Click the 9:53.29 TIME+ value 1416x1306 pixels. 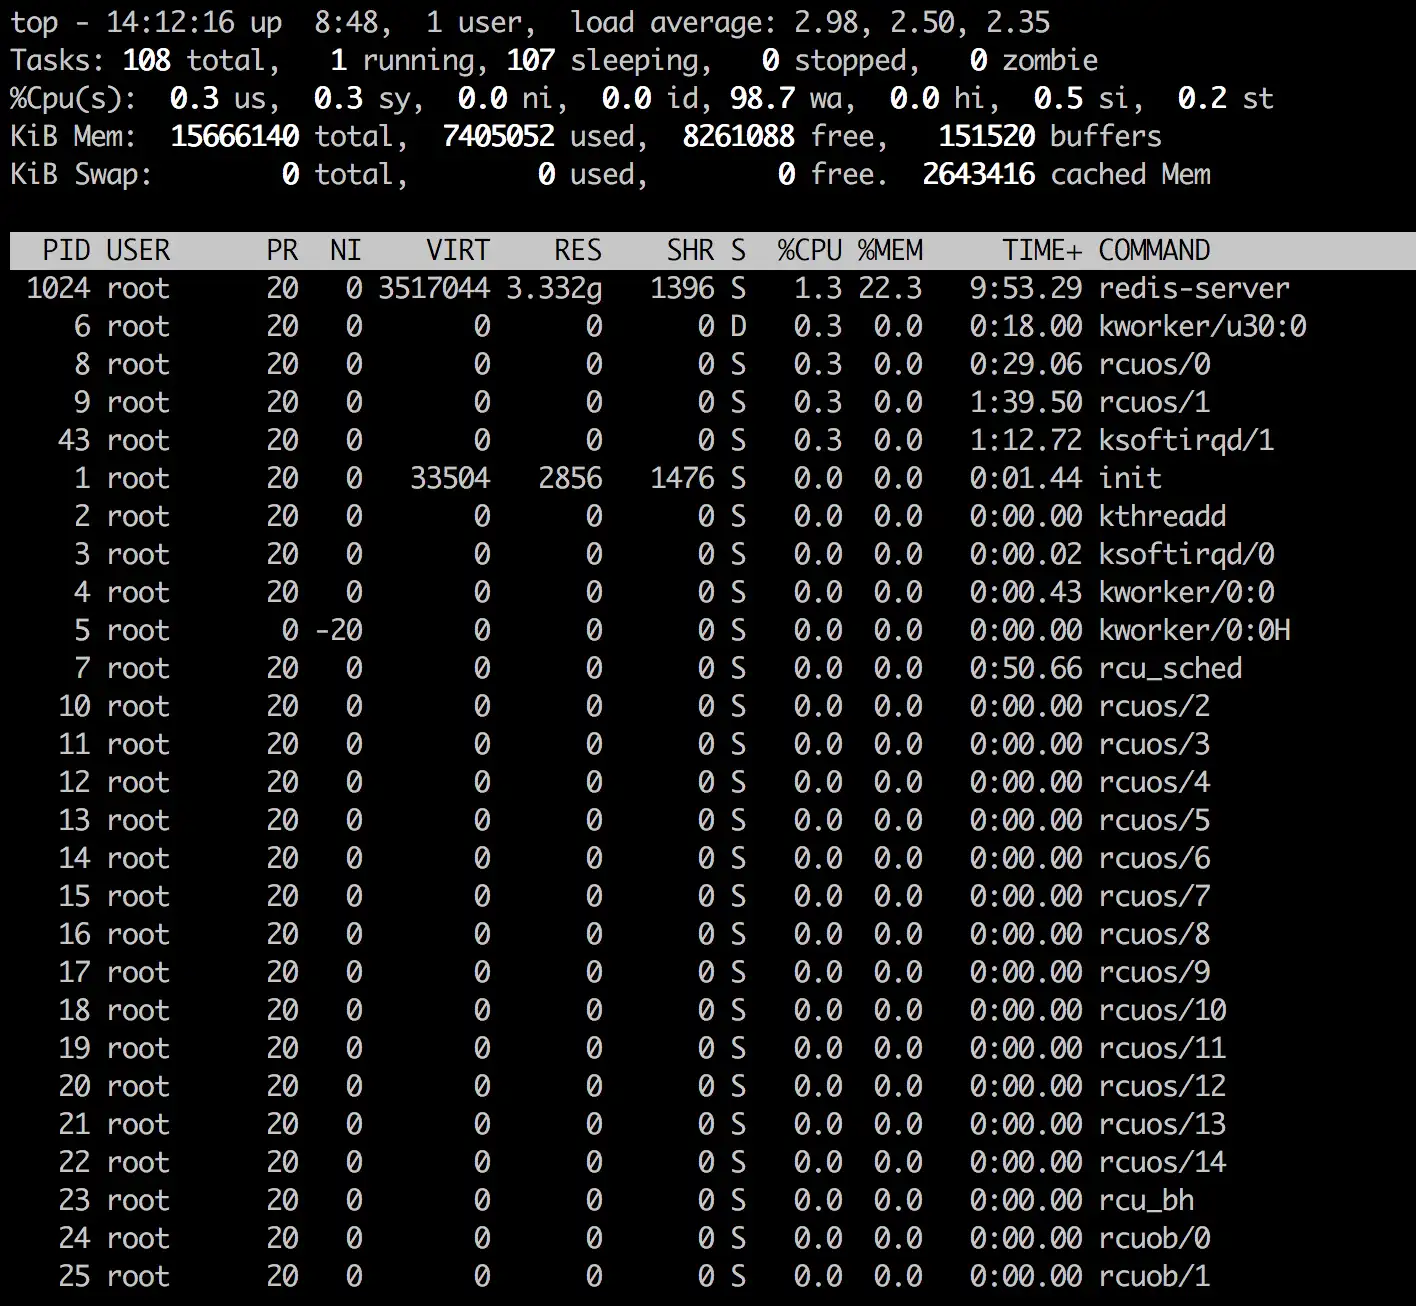pos(1026,288)
